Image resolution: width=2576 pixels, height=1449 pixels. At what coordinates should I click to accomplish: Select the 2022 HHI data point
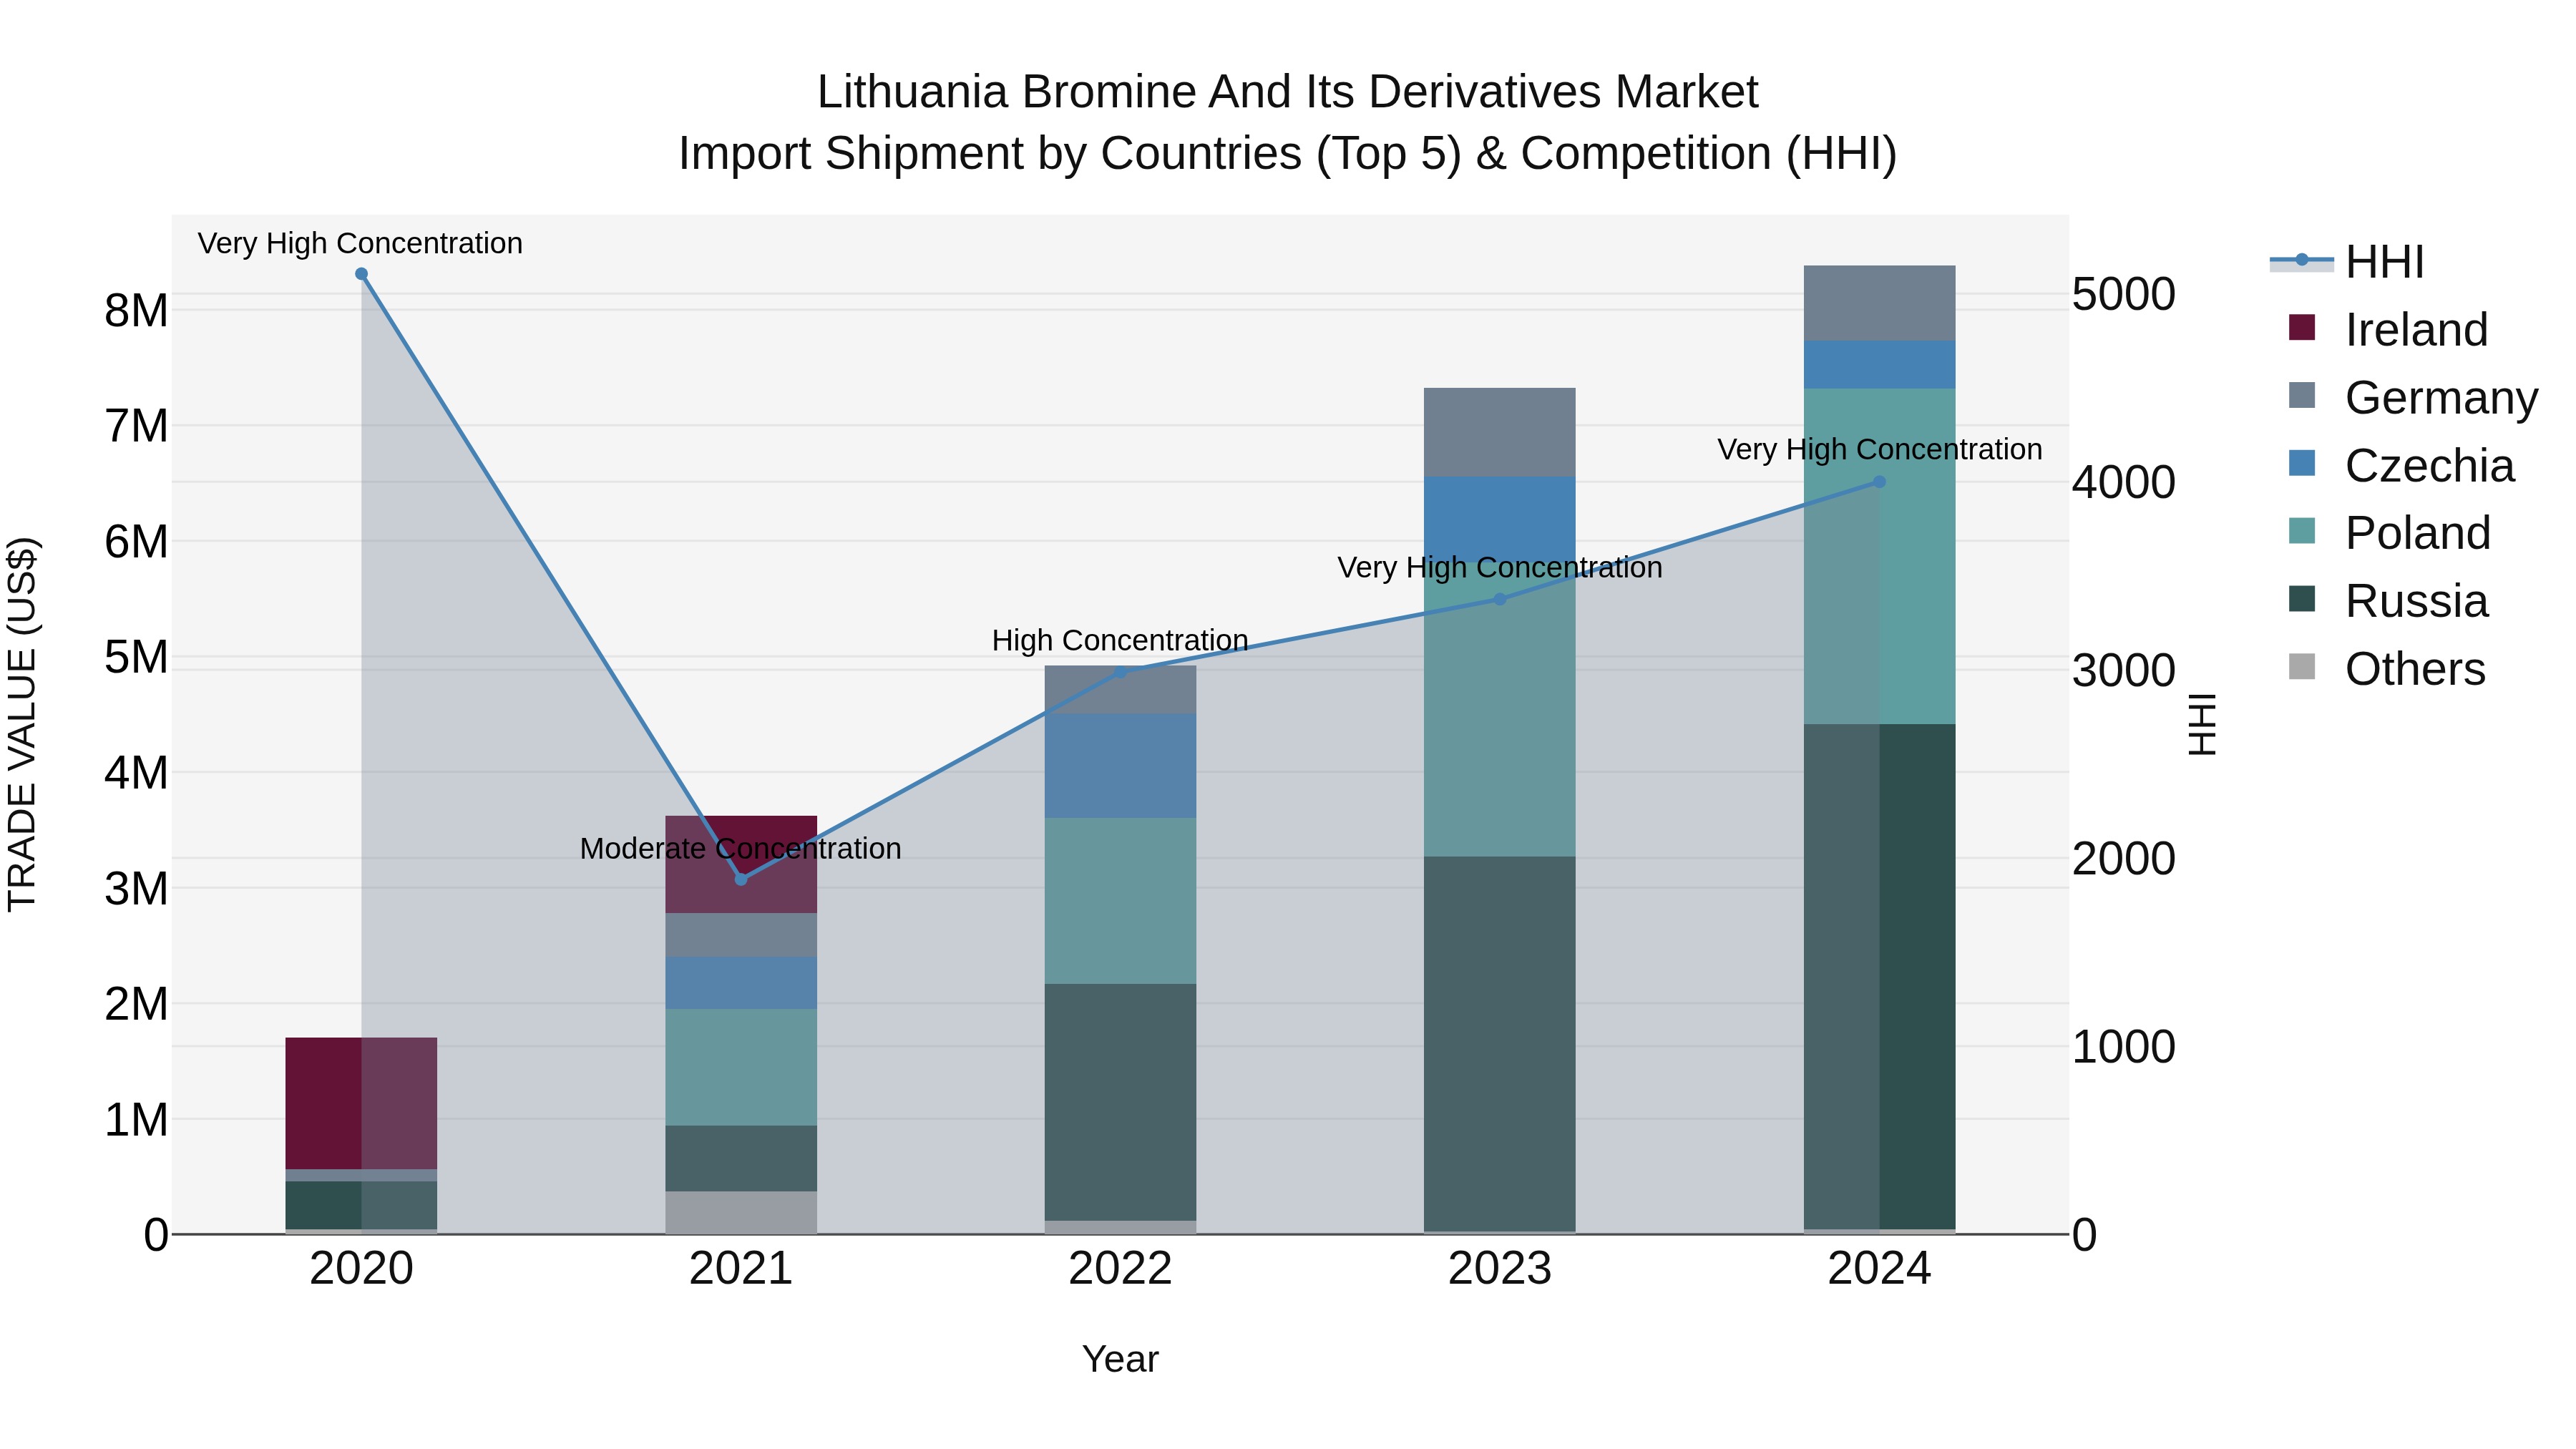pyautogui.click(x=1120, y=671)
